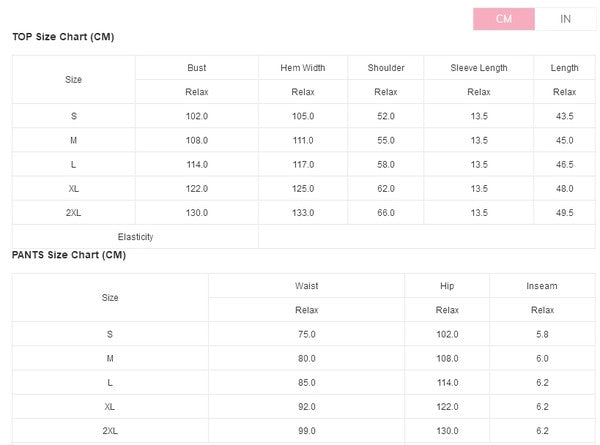Click the 2XL hem width value 133.0

(303, 213)
